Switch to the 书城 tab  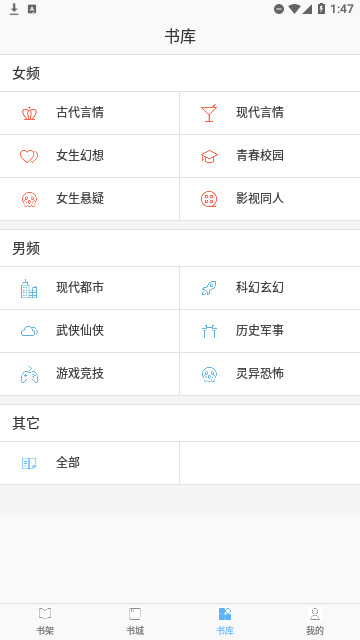tap(135, 622)
